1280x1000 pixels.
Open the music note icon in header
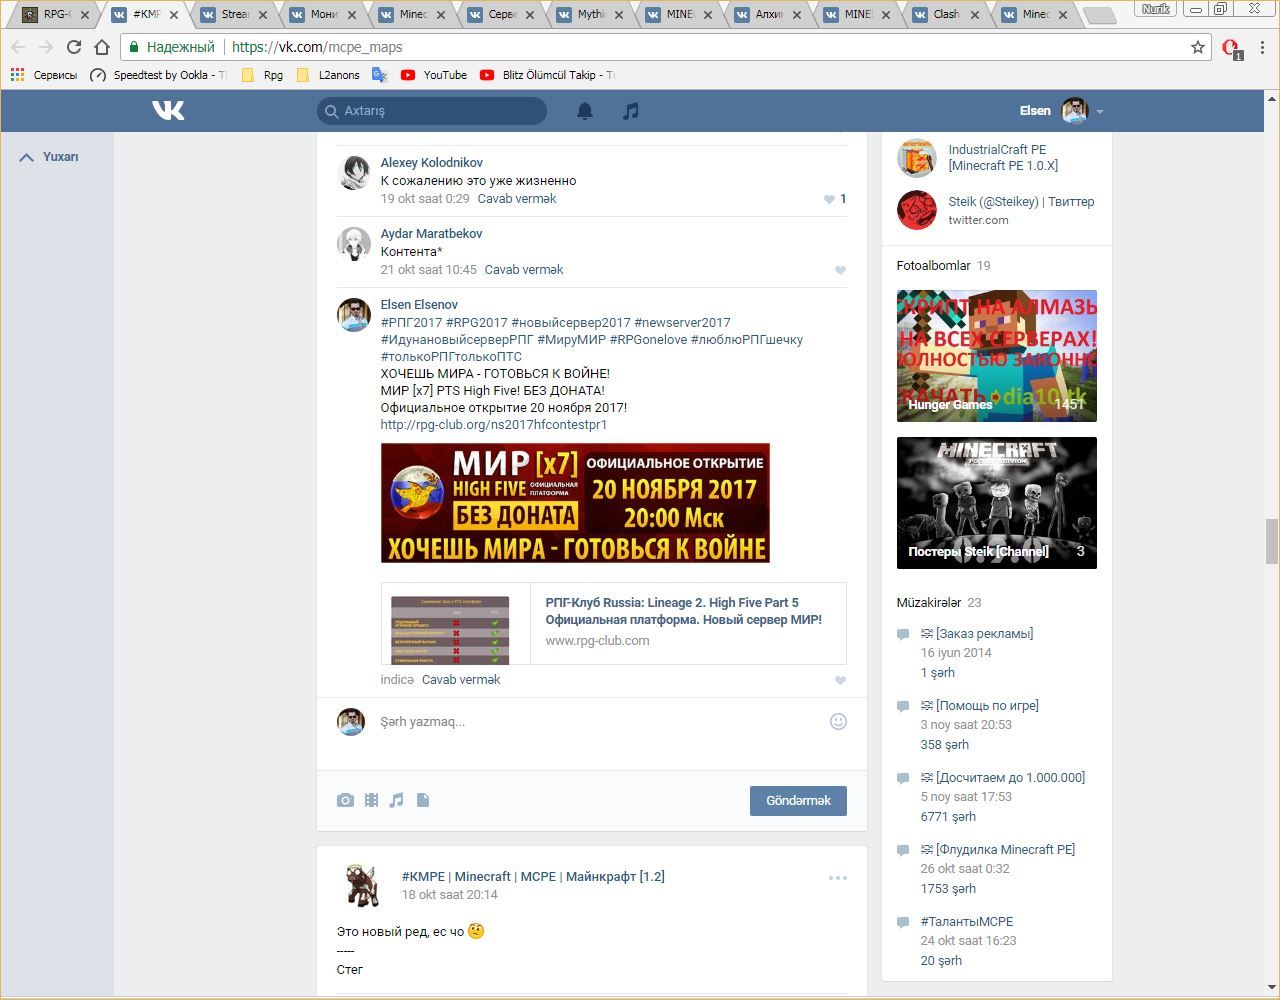(630, 111)
